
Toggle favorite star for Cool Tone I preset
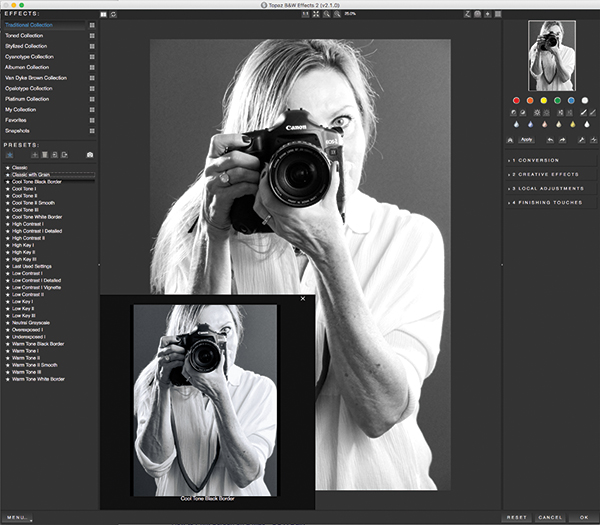[7, 189]
